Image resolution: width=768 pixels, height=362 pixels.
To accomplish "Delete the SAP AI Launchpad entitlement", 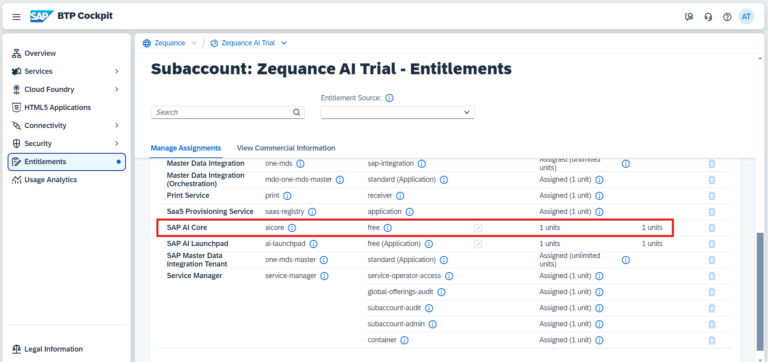I will pyautogui.click(x=712, y=243).
